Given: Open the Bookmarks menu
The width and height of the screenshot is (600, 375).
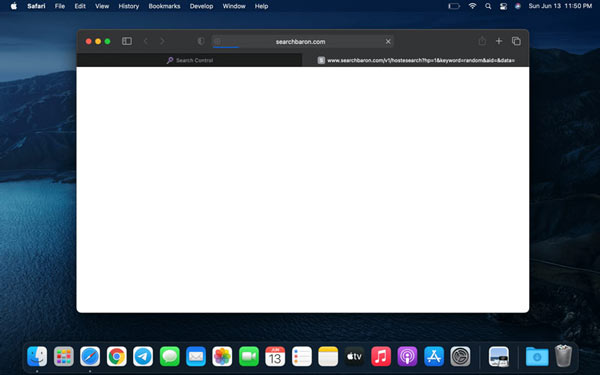Looking at the screenshot, I should tap(164, 6).
